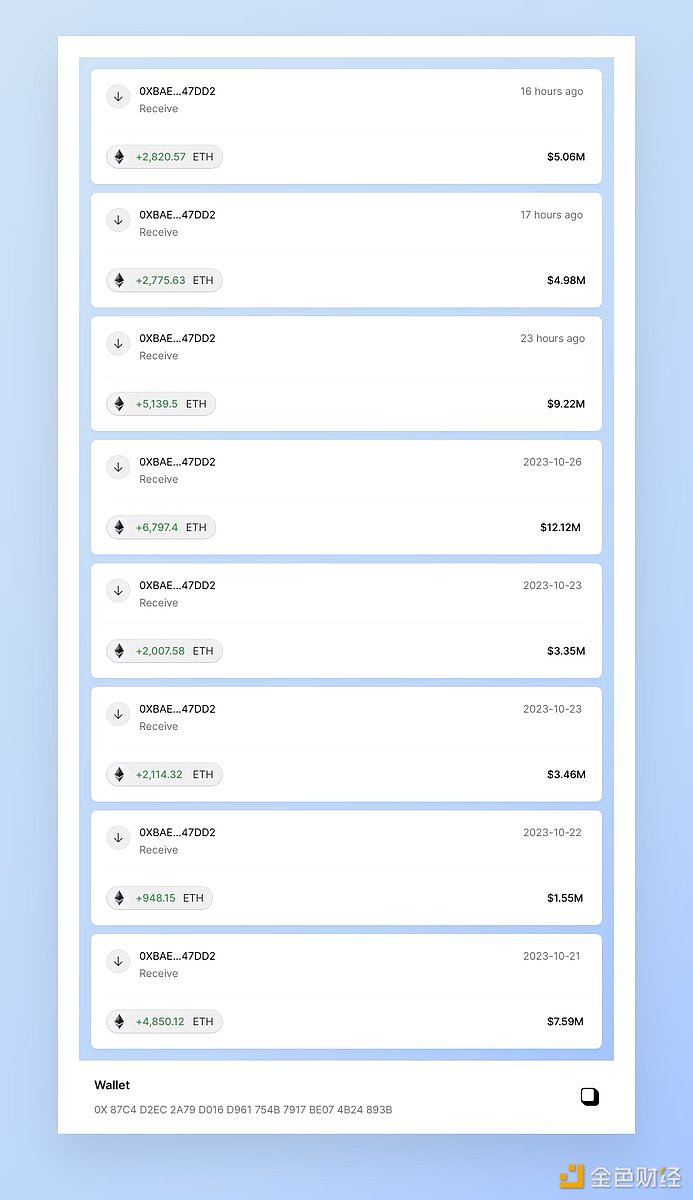The height and width of the screenshot is (1200, 693).
Task: Click Ethereum icon beside +2,114.32 ETH
Action: (120, 774)
